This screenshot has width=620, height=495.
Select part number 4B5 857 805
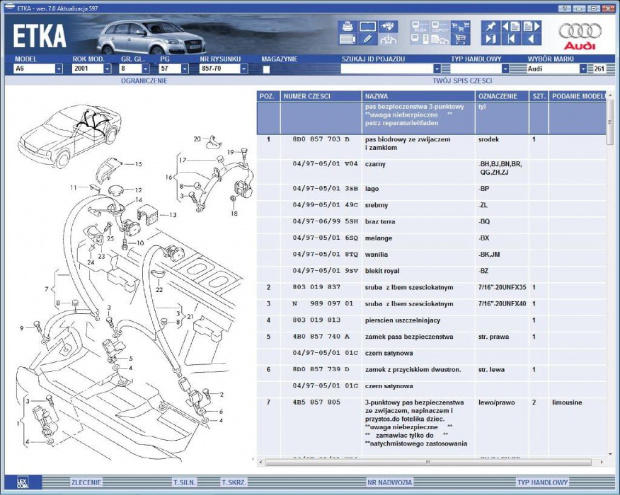point(316,402)
